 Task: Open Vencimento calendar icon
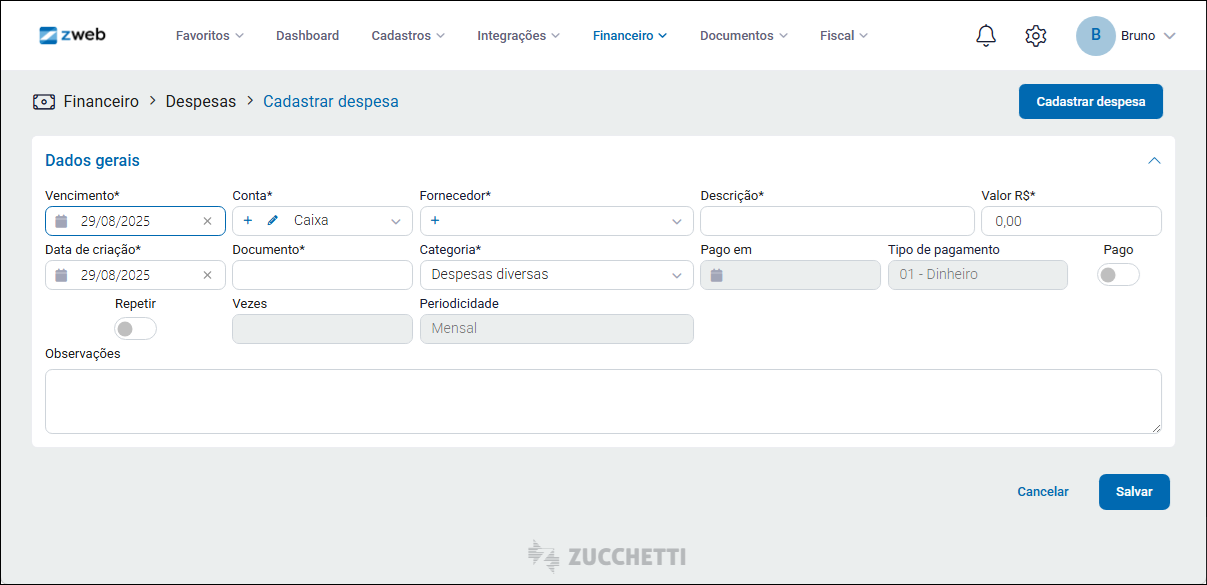point(61,221)
